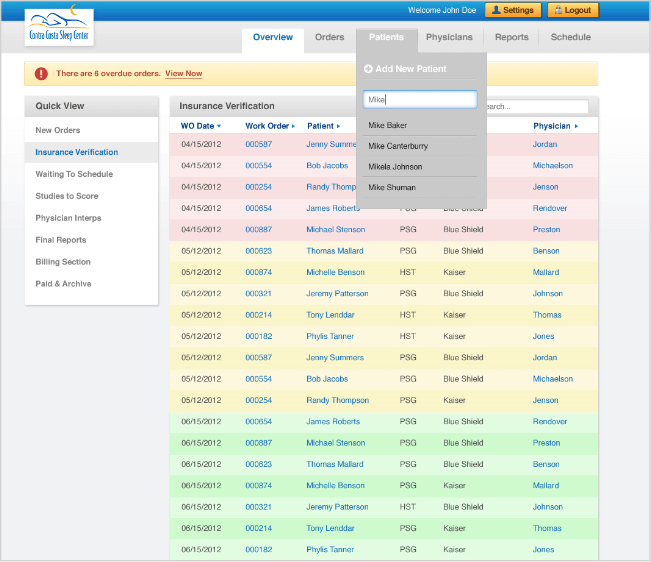Sort by WO Date column

pos(200,126)
